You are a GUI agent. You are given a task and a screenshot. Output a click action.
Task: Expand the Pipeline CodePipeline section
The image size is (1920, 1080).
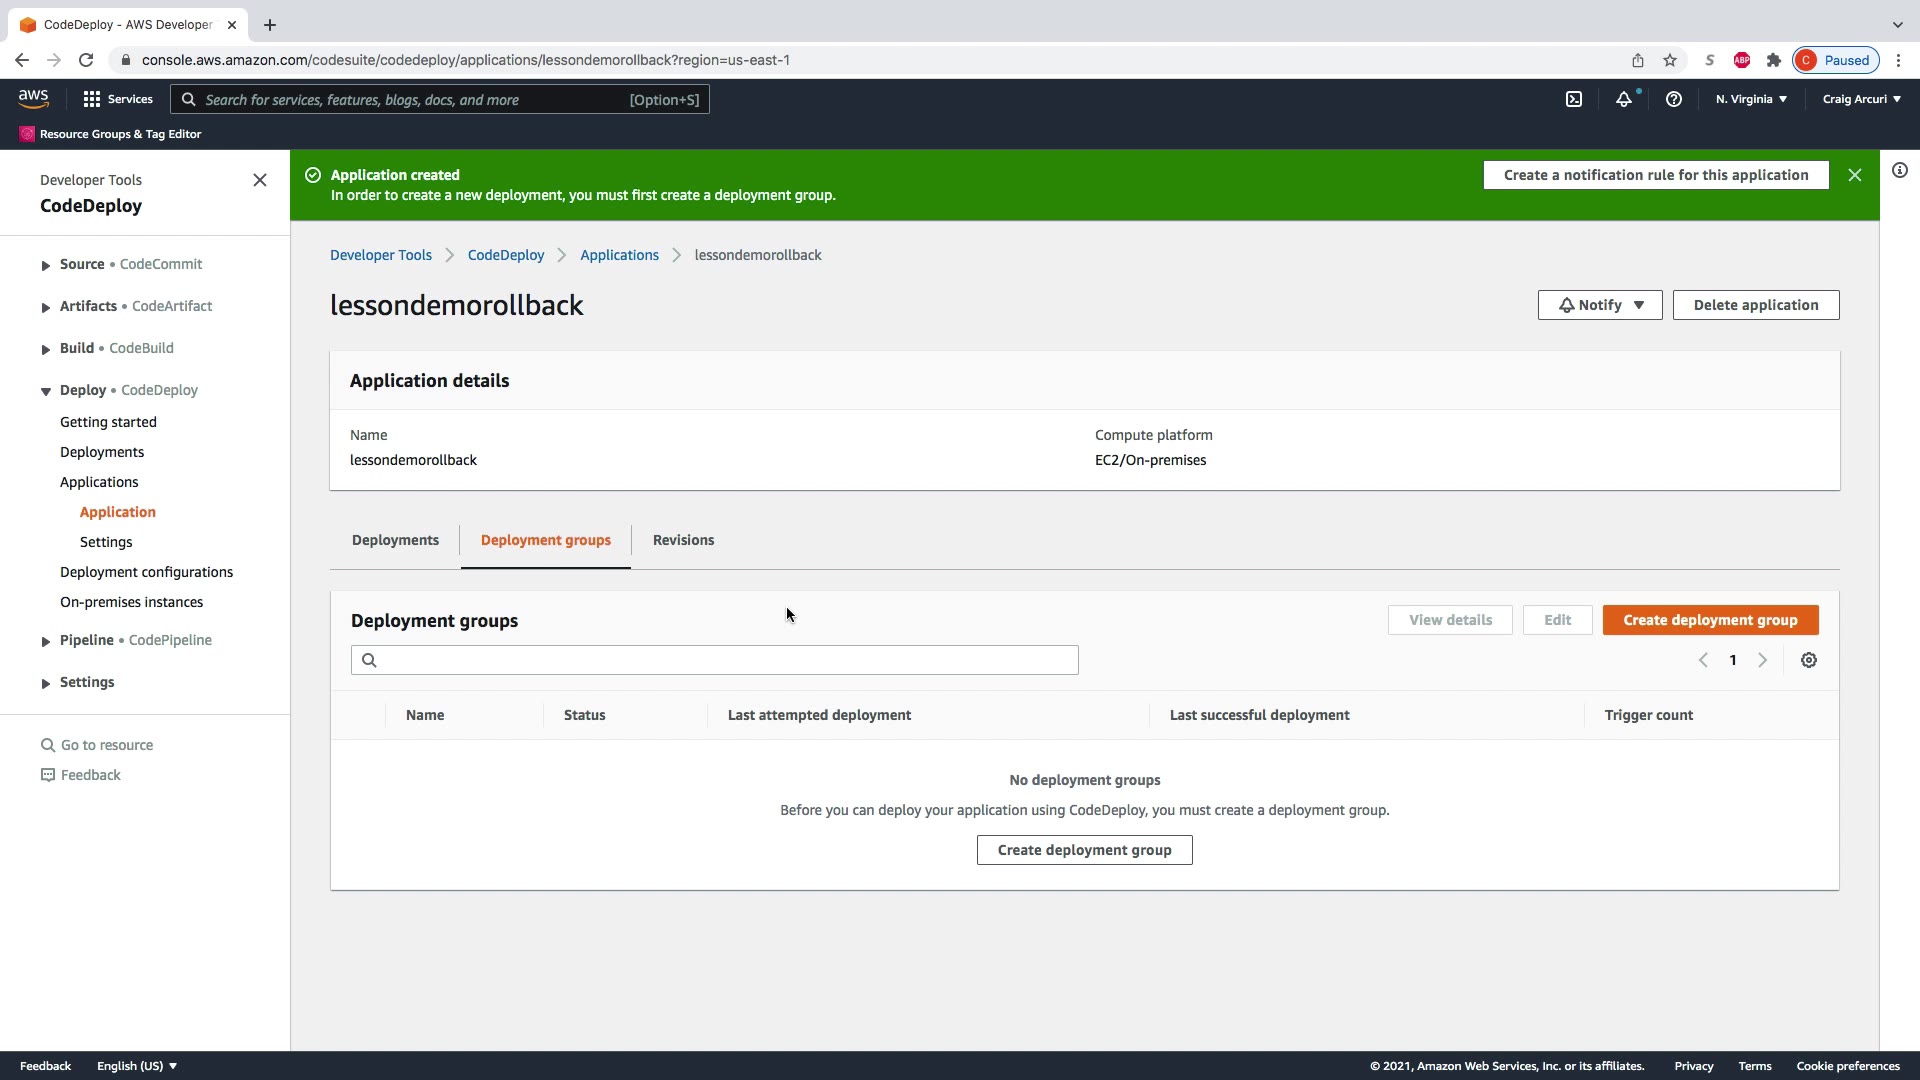tap(46, 641)
